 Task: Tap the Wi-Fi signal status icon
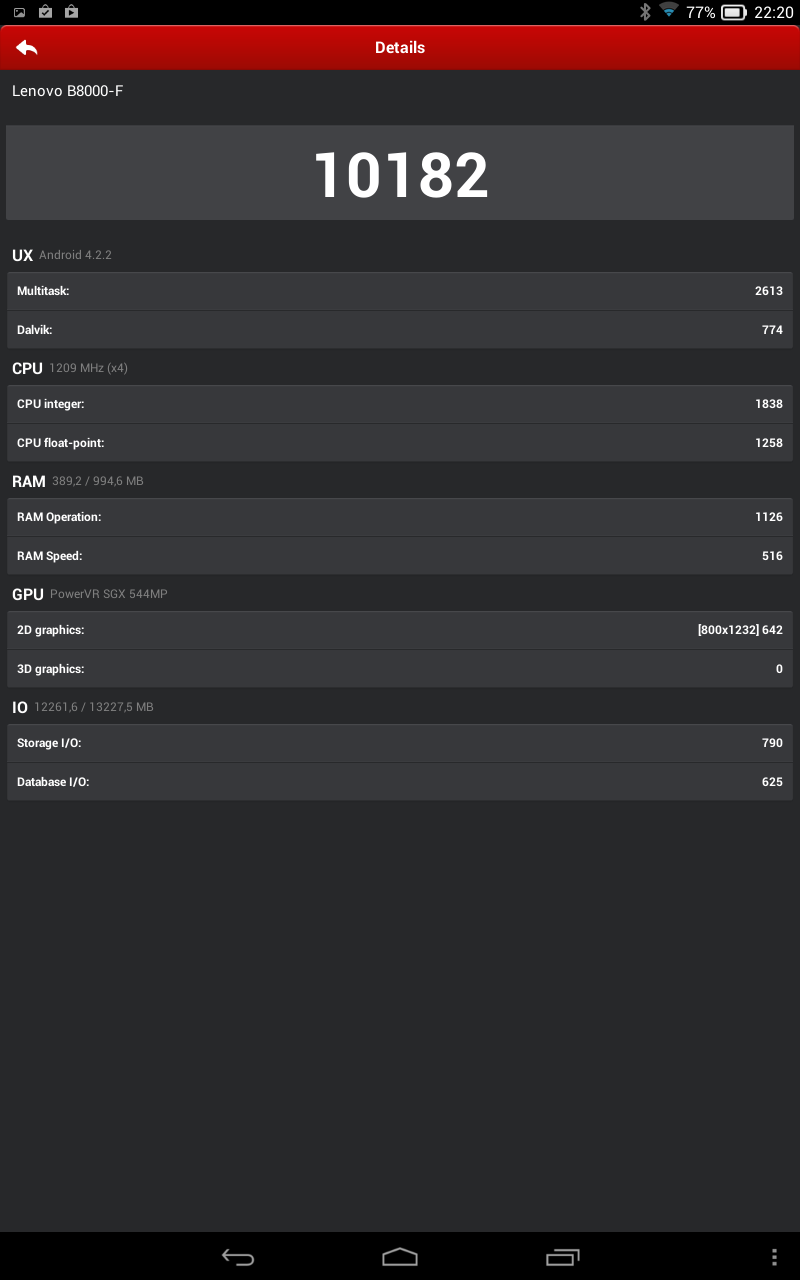668,12
